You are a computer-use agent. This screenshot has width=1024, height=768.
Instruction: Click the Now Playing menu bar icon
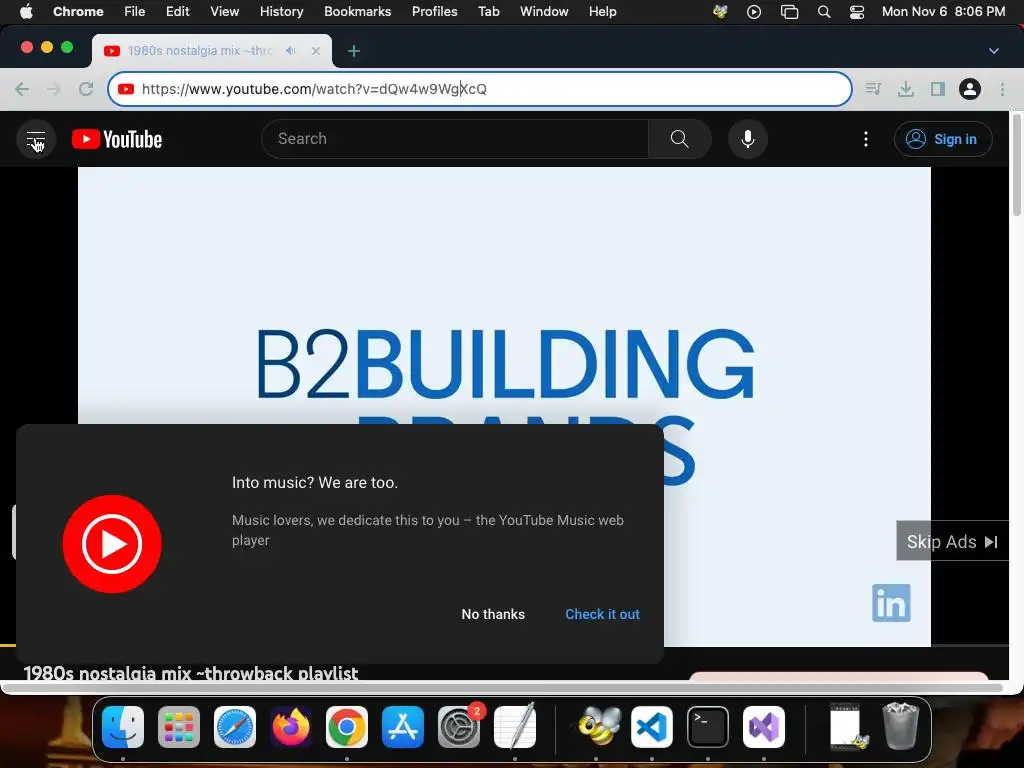pos(754,12)
